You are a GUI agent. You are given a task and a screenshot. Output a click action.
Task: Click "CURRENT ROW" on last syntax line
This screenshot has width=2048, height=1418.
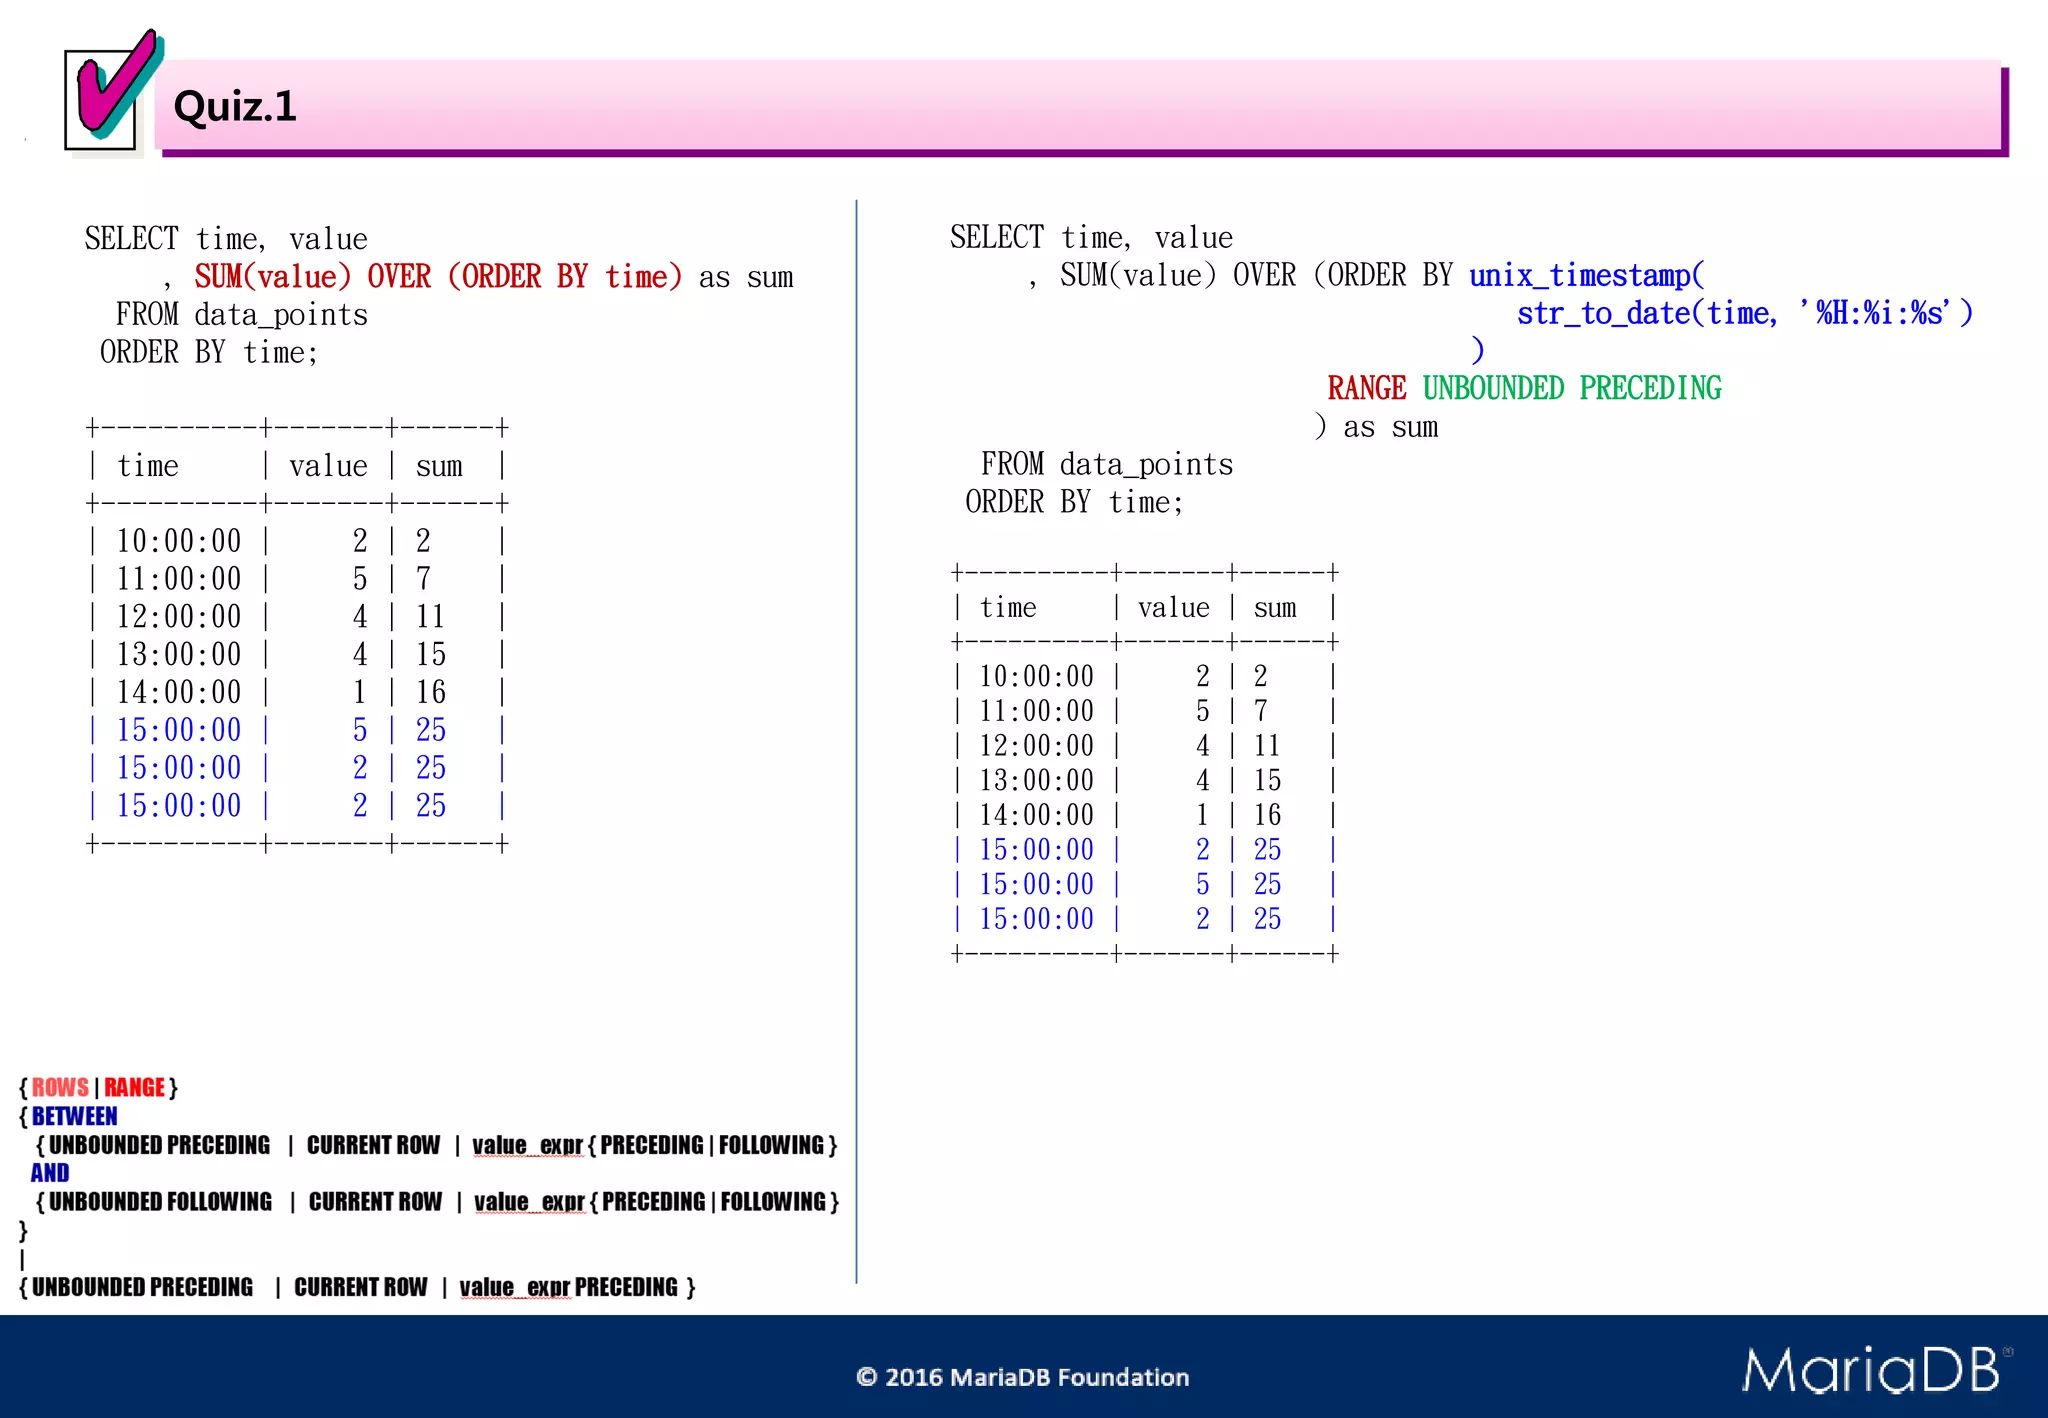click(x=360, y=1287)
